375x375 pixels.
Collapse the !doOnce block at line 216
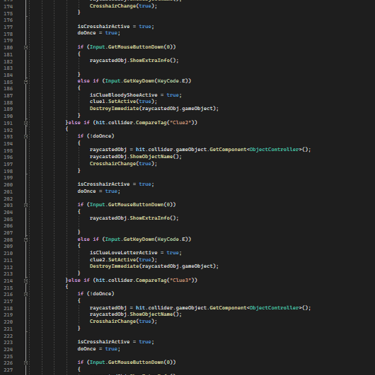pos(26,294)
